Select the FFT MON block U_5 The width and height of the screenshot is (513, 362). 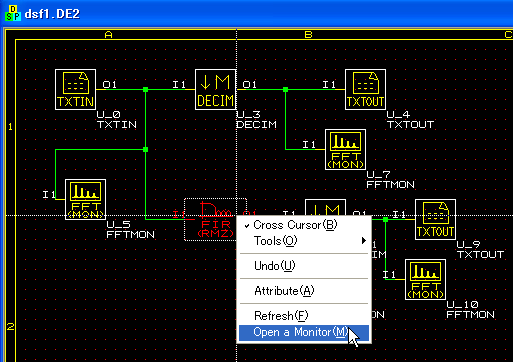tap(85, 199)
